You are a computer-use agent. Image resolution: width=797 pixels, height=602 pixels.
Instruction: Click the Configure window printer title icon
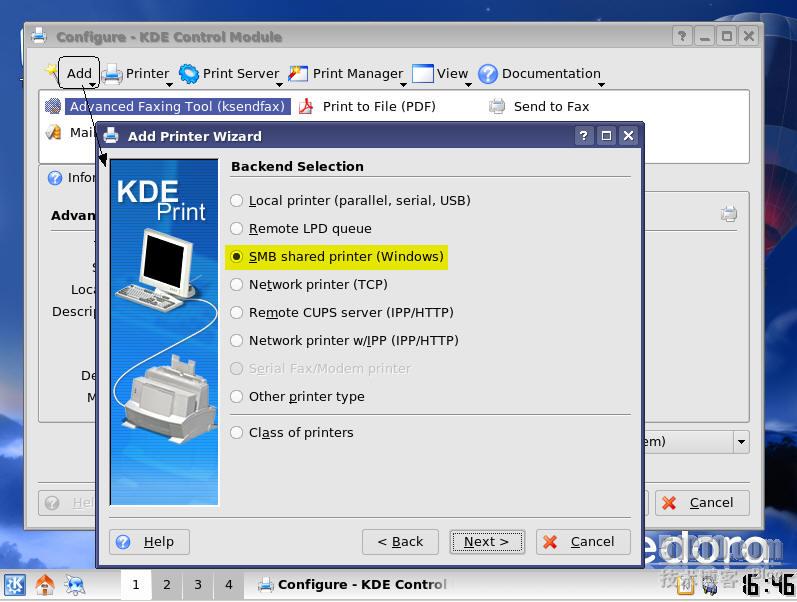point(39,36)
